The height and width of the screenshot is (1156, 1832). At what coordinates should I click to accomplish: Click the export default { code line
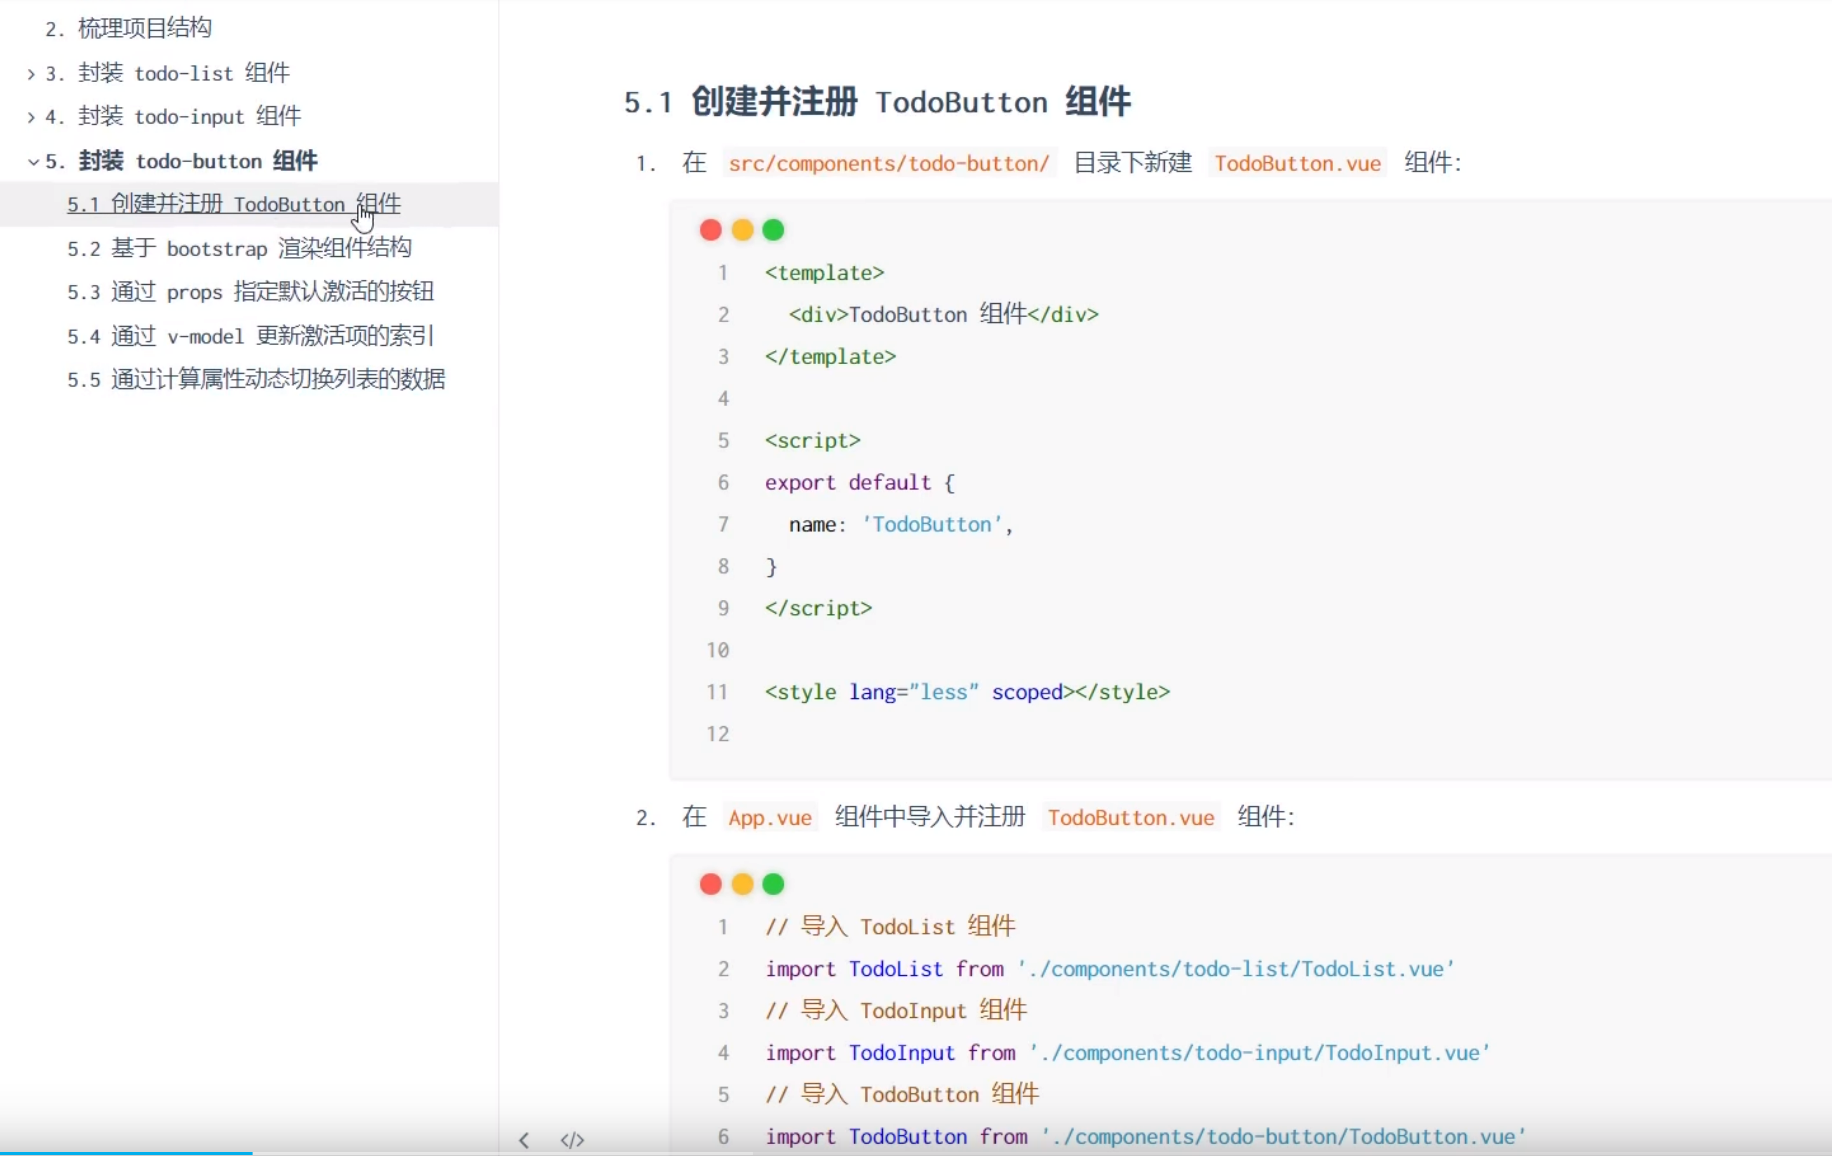(x=860, y=483)
